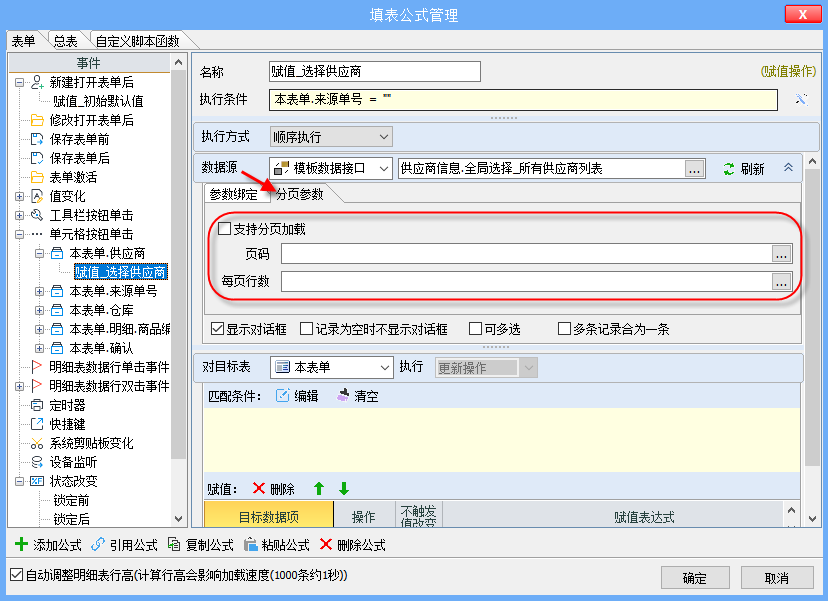828x601 pixels.
Task: Click the green plus 添加公式 icon
Action: pos(22,544)
